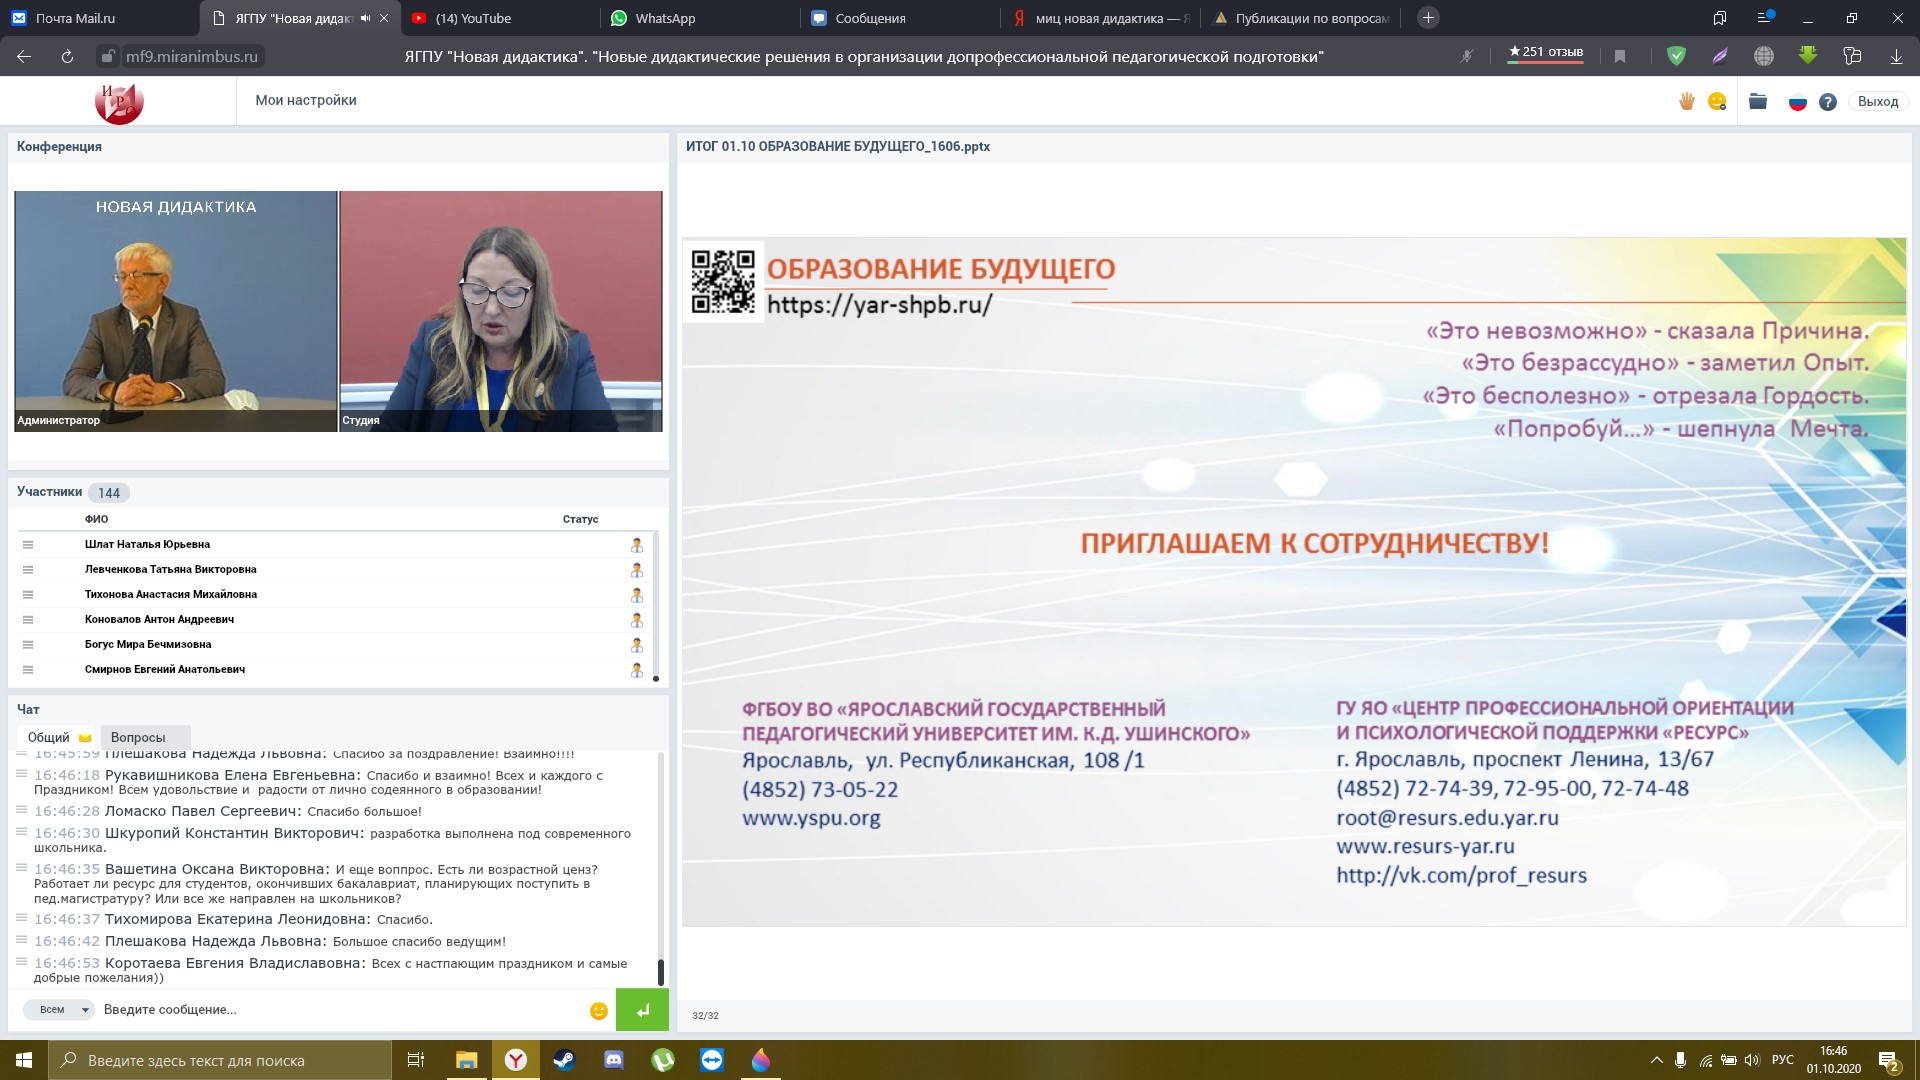
Task: Switch to the Вопросы chat tab
Action: 138,737
